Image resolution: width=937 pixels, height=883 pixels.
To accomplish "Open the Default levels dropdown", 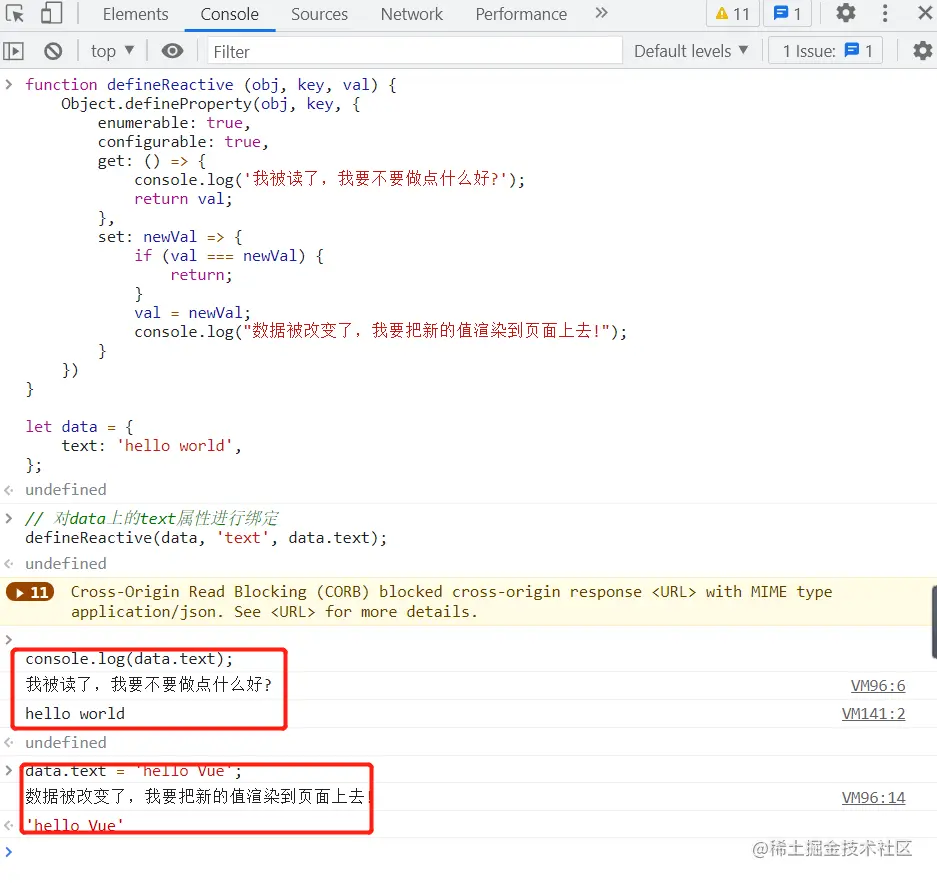I will click(x=691, y=50).
